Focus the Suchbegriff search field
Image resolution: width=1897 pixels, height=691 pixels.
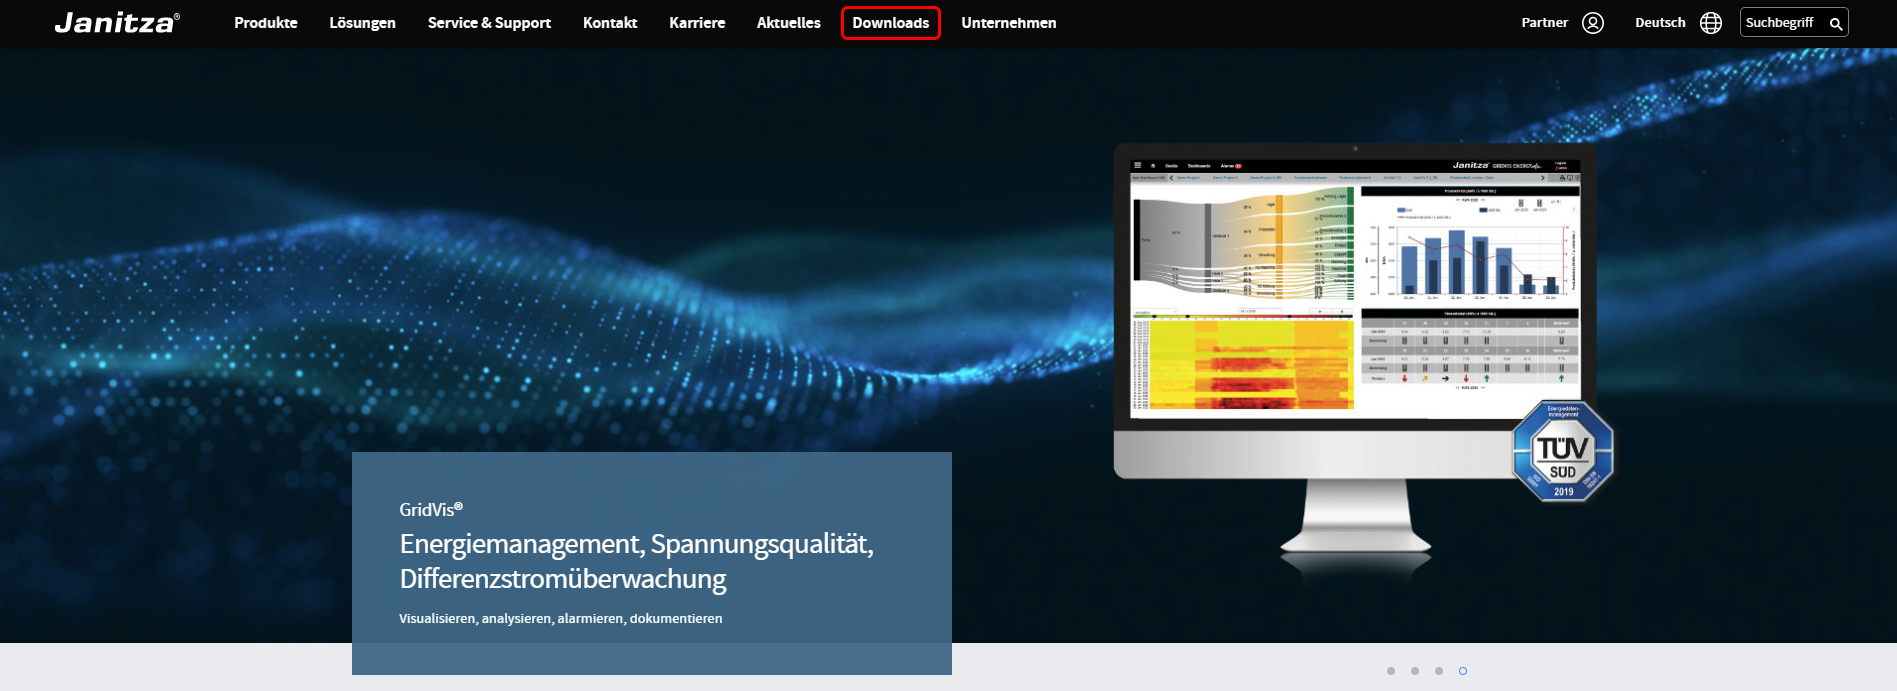pos(1783,23)
